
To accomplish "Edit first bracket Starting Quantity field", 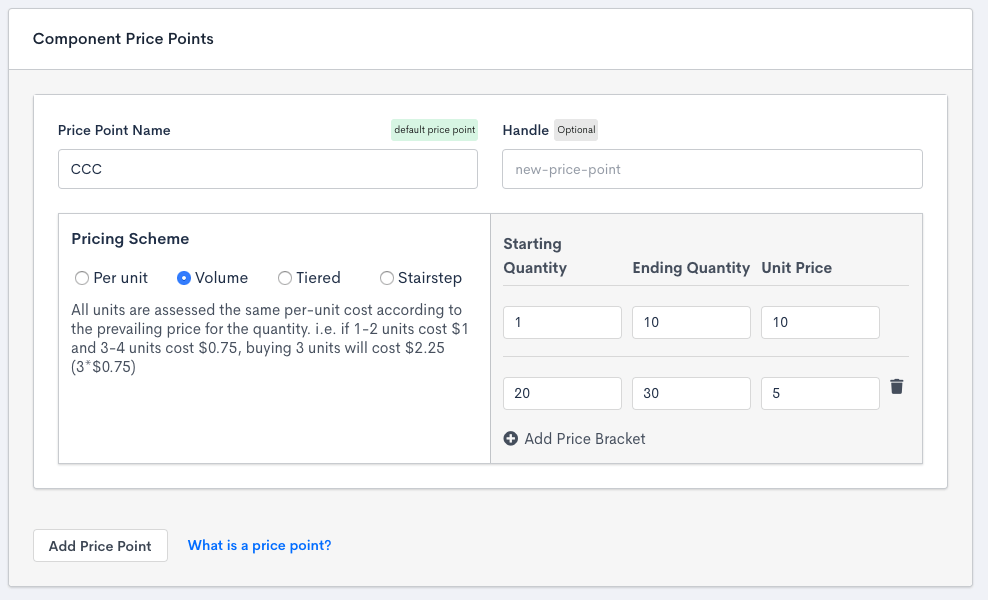I will point(562,323).
